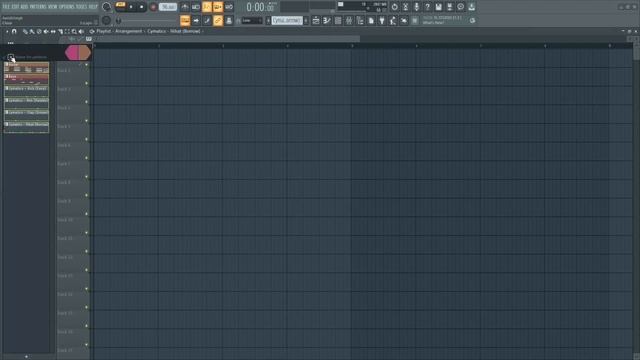The width and height of the screenshot is (640, 360).
Task: Open the TOOLS menu
Action: (x=82, y=7)
